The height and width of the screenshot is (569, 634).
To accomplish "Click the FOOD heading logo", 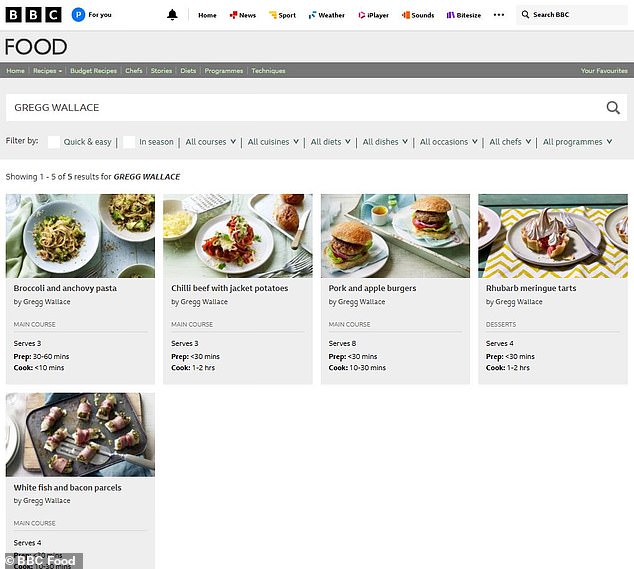I will (36, 47).
